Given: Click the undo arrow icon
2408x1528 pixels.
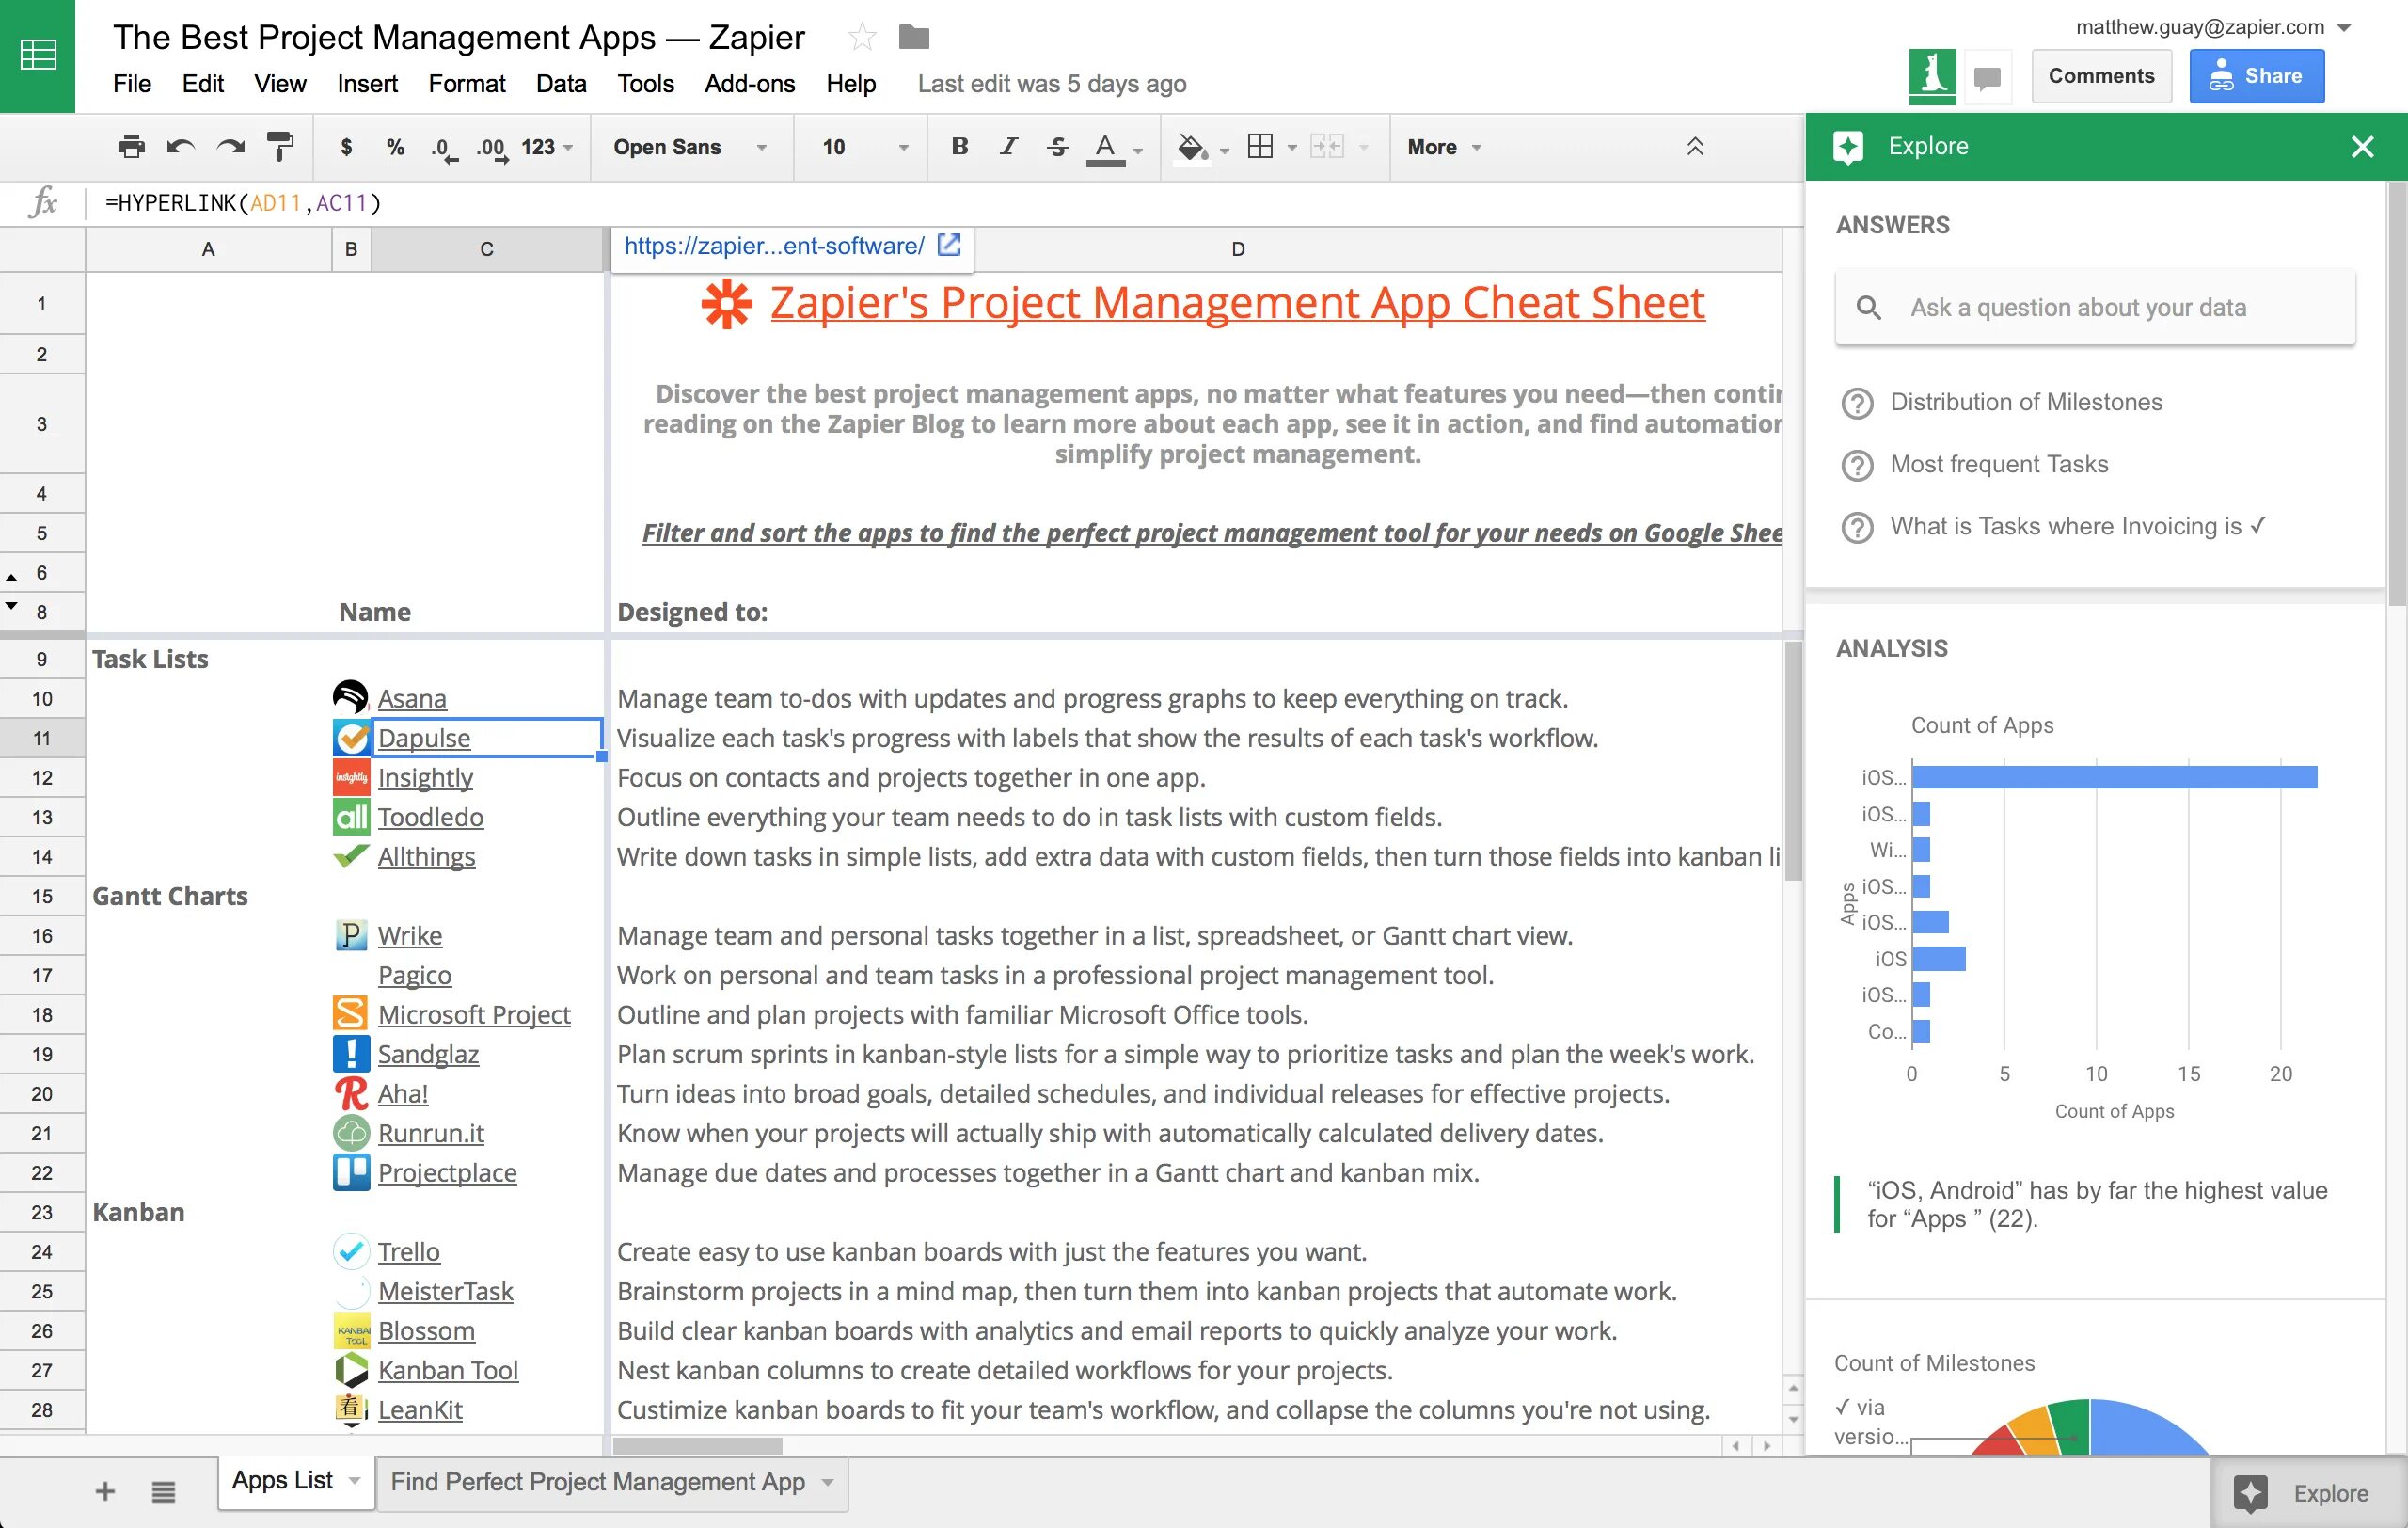Looking at the screenshot, I should coord(180,147).
